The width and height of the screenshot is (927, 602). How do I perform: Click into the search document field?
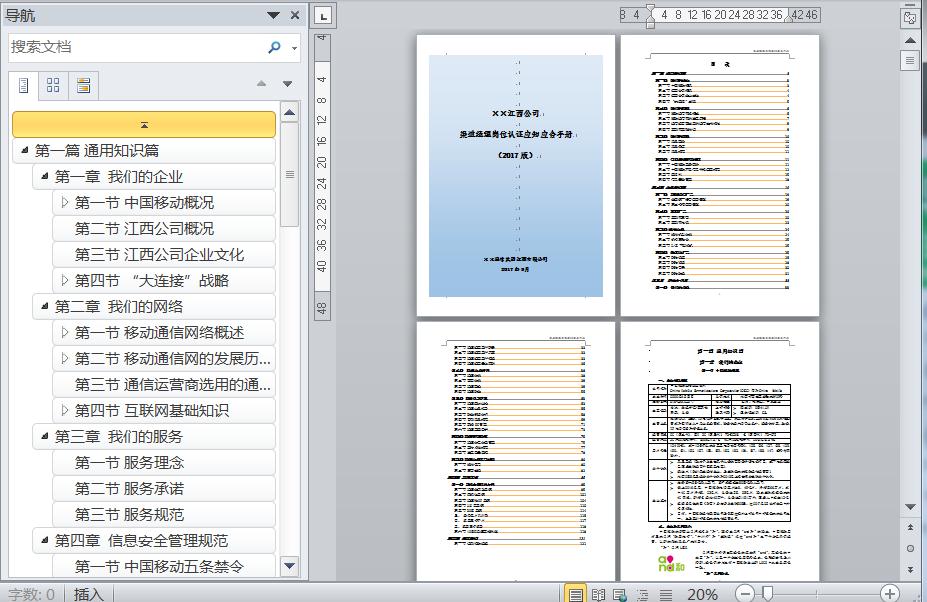(136, 47)
